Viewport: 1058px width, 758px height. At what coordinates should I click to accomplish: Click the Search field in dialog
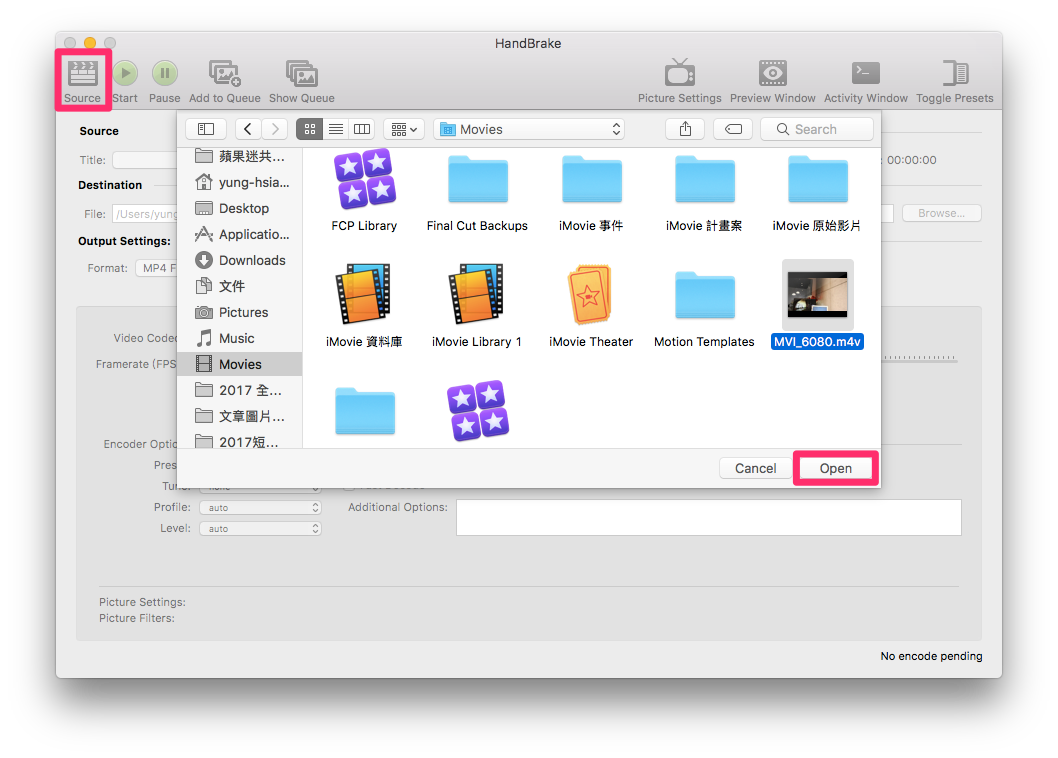(816, 129)
